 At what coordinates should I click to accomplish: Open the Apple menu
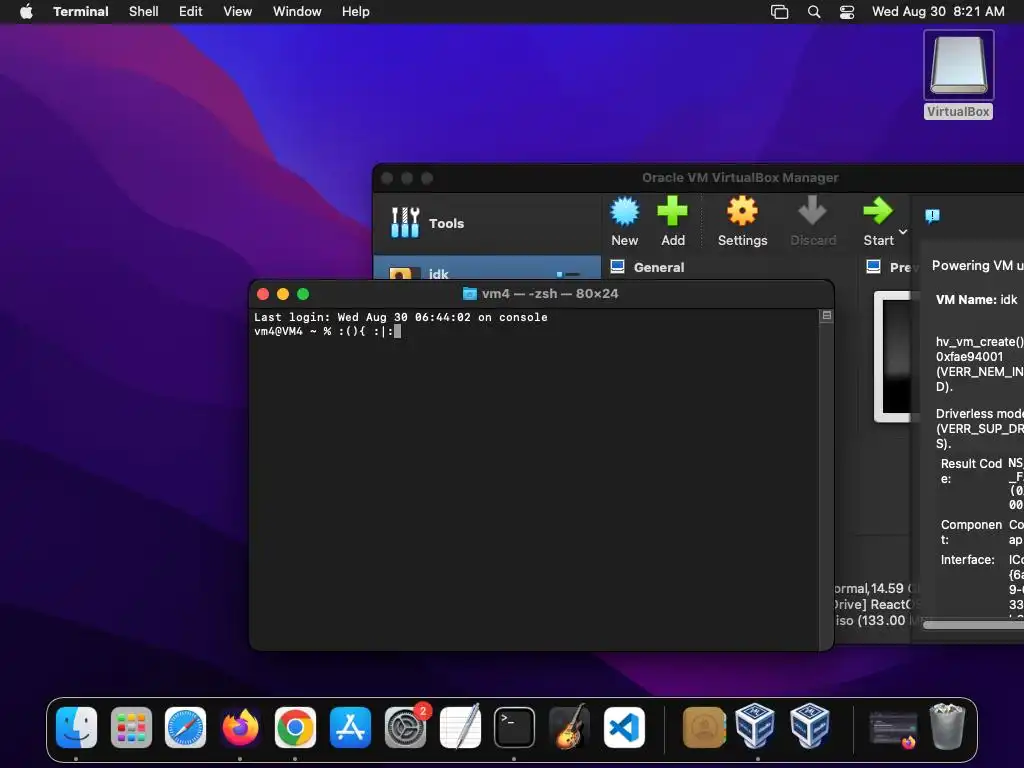(26, 11)
